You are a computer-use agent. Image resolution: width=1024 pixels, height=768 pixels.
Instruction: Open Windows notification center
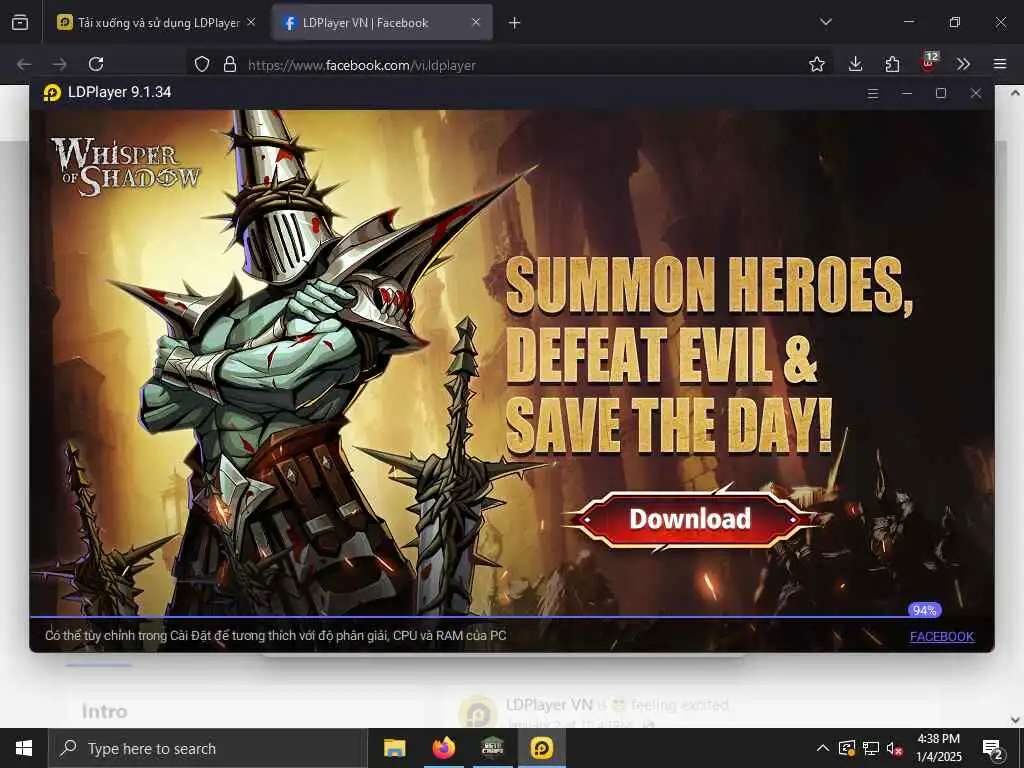pos(993,749)
